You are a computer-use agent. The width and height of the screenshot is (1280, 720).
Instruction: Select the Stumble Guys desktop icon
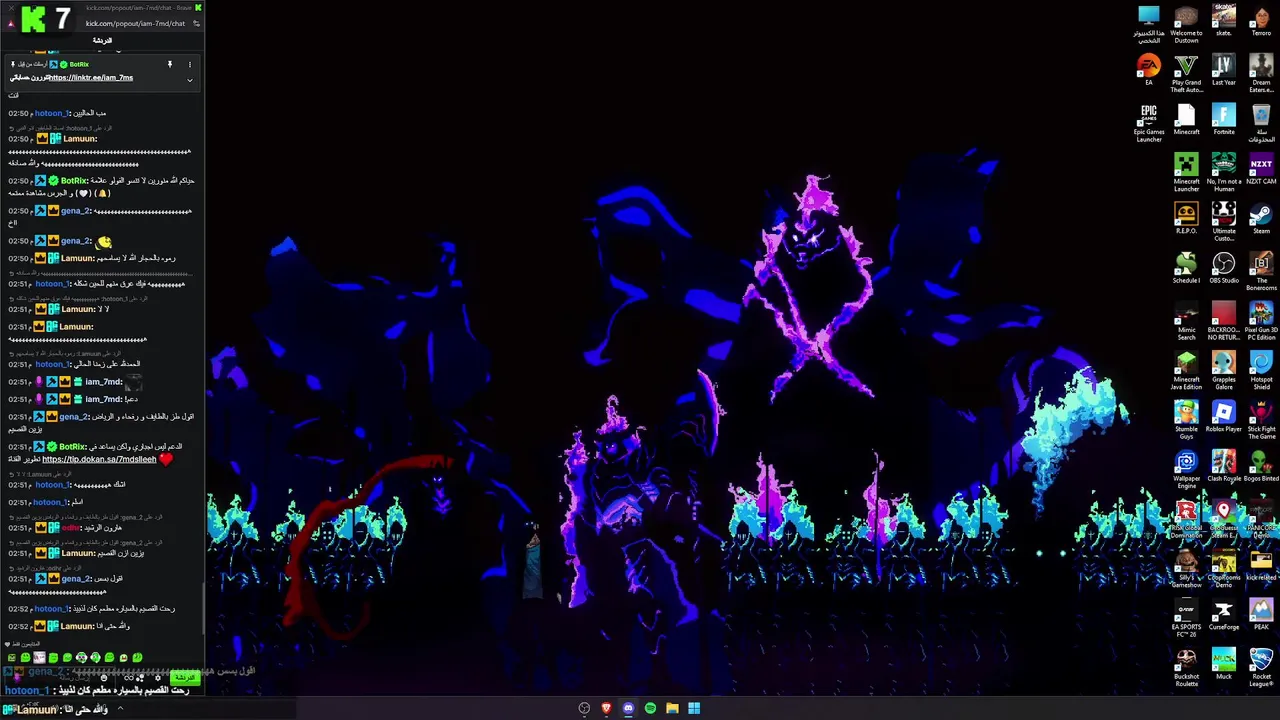(x=1186, y=420)
